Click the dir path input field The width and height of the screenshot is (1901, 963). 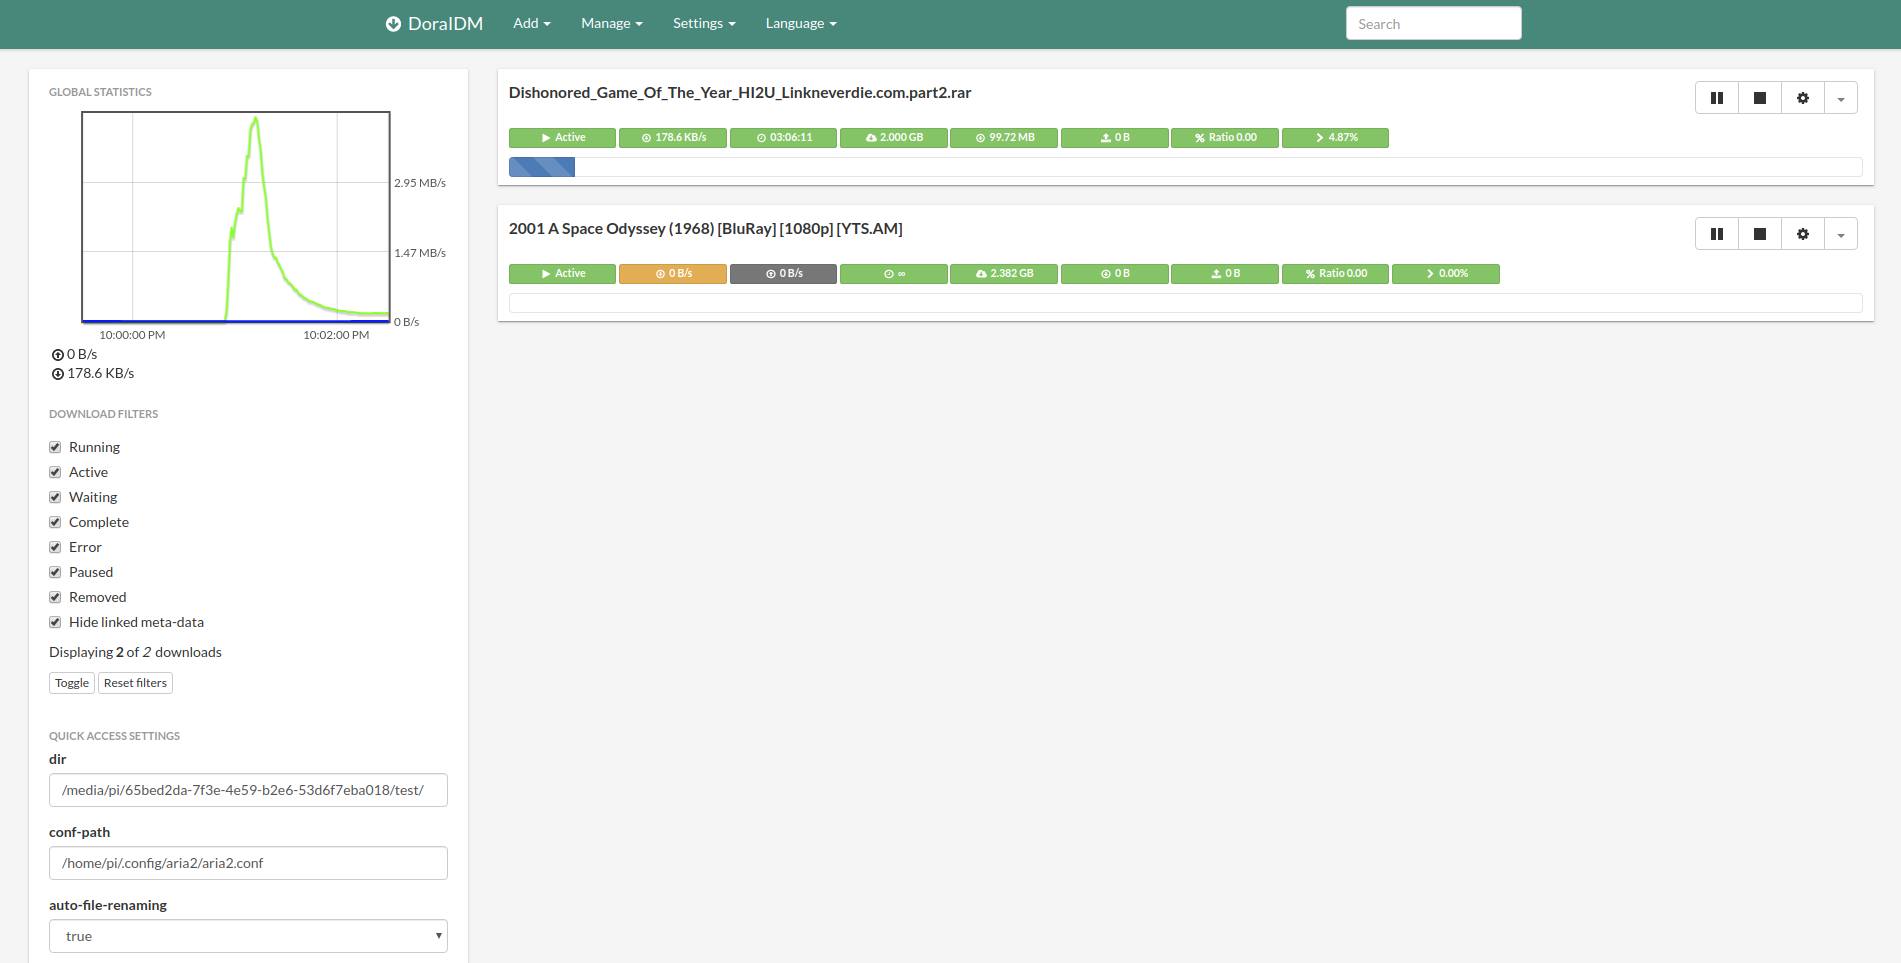pyautogui.click(x=248, y=790)
